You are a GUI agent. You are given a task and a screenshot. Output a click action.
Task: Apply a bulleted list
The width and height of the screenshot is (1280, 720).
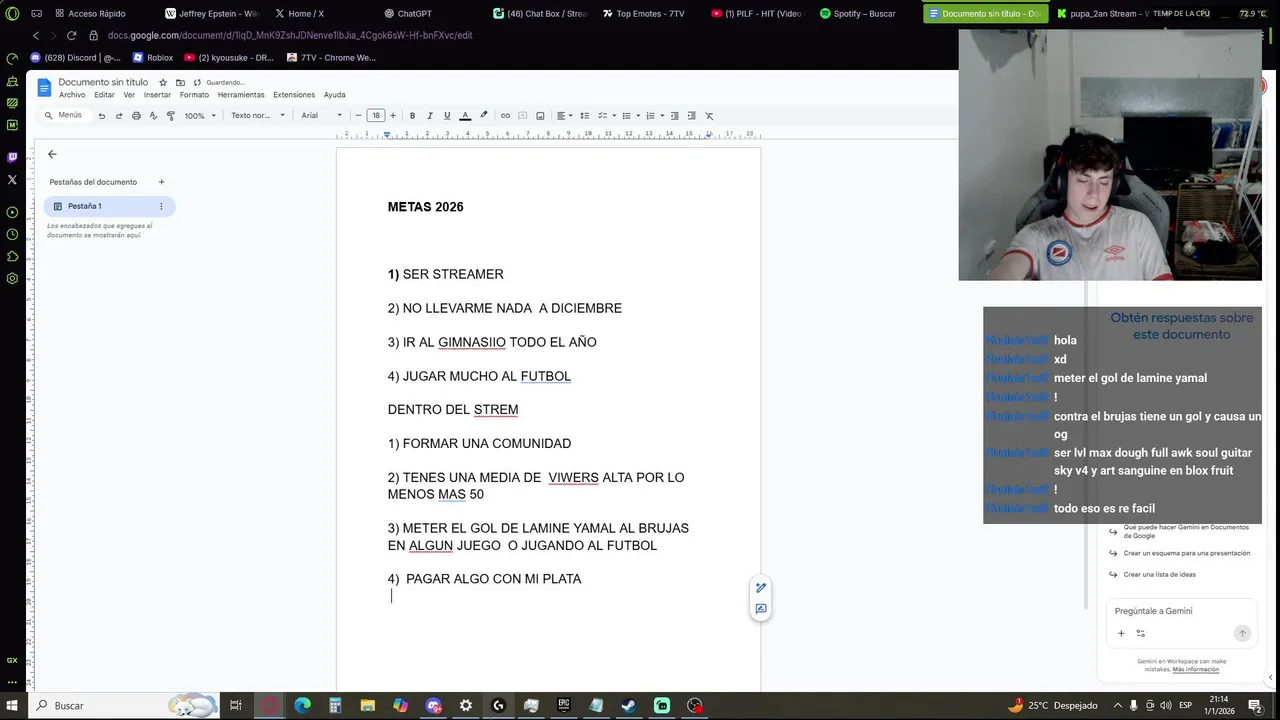[627, 116]
